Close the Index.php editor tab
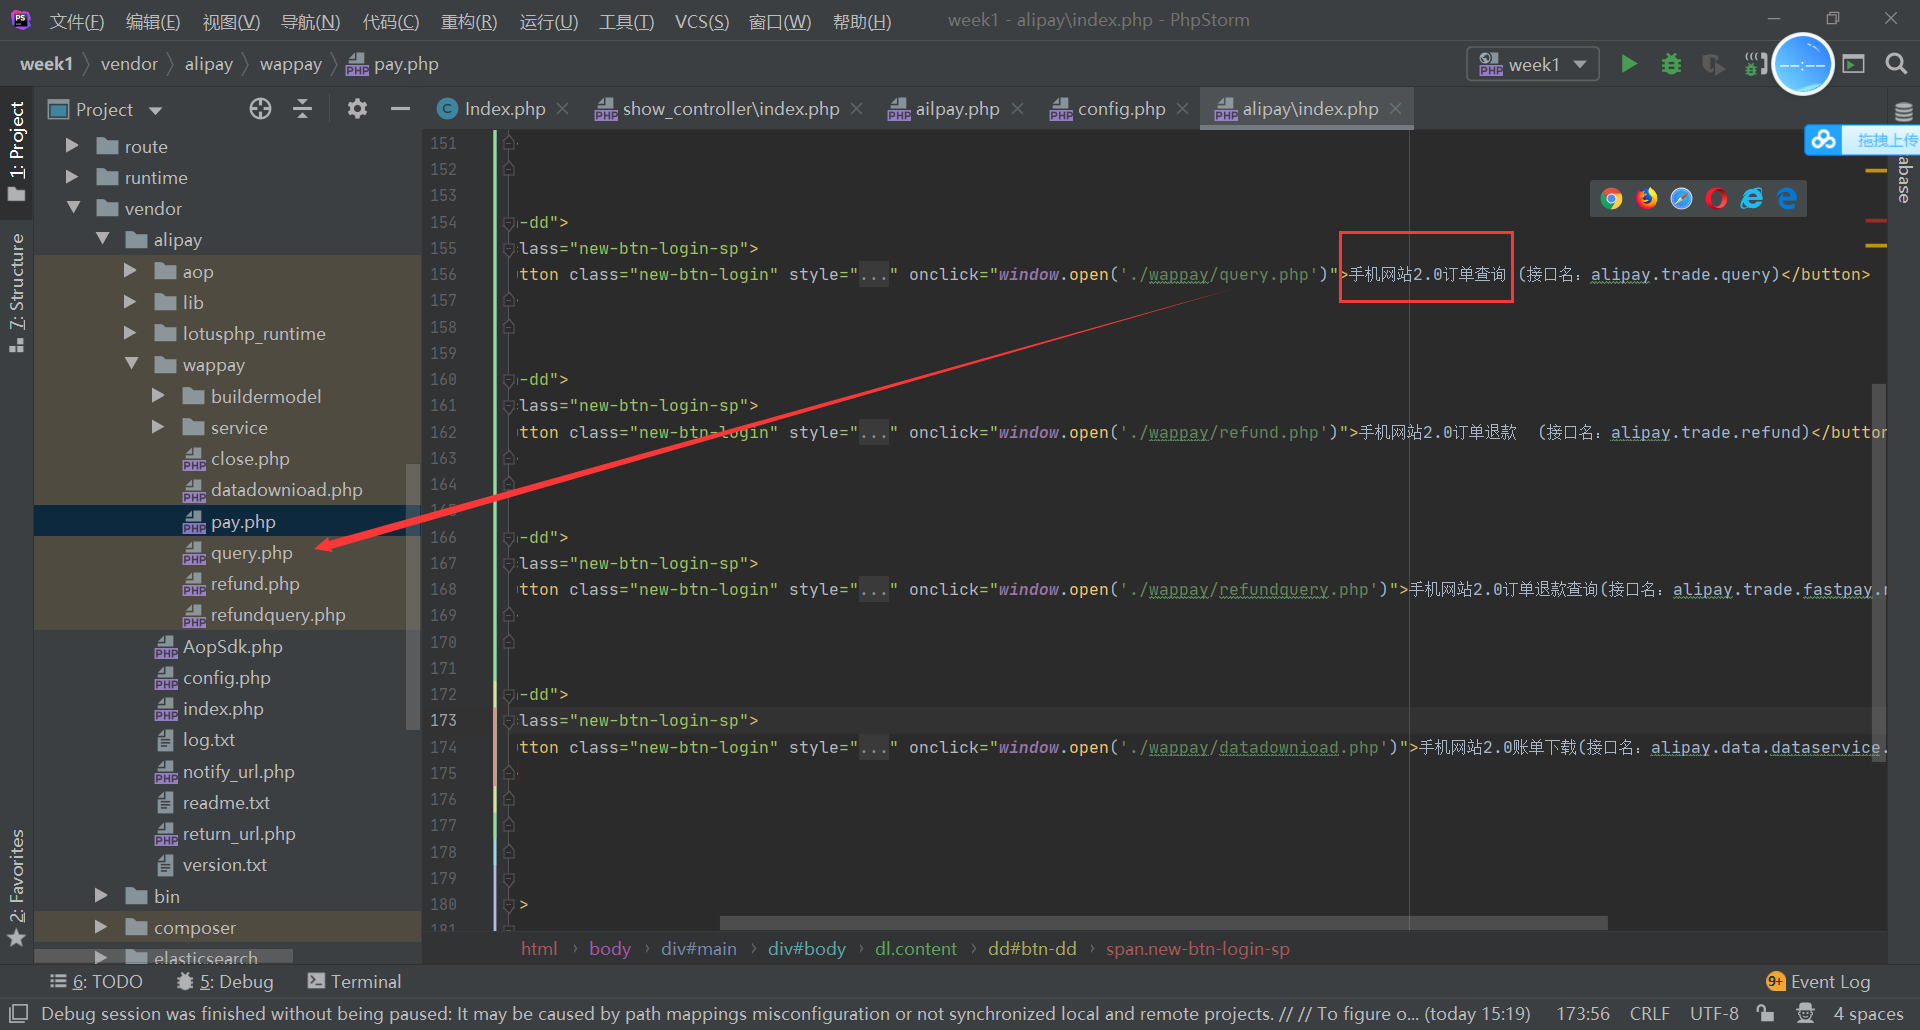The height and width of the screenshot is (1030, 1920). (563, 108)
